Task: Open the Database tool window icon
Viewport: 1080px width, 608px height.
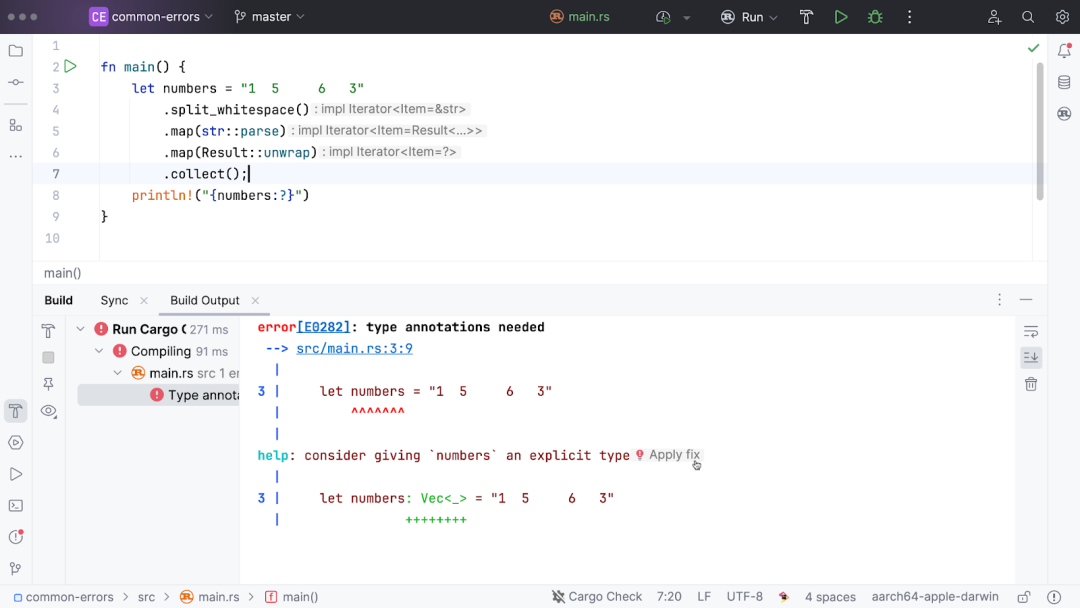Action: coord(1064,83)
